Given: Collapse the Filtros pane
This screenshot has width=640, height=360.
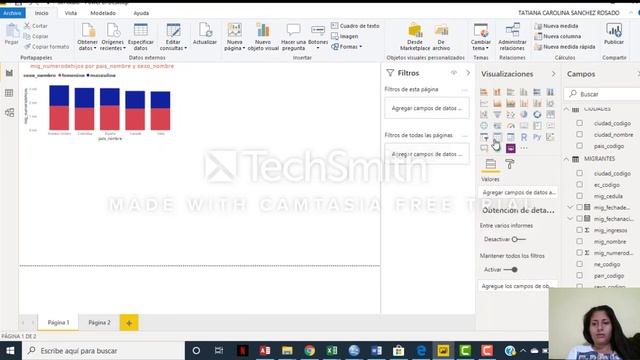Looking at the screenshot, I should pyautogui.click(x=468, y=73).
